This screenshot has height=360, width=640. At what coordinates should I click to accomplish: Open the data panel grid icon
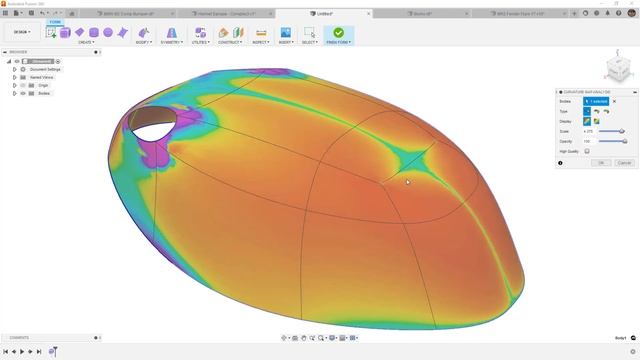pos(5,13)
